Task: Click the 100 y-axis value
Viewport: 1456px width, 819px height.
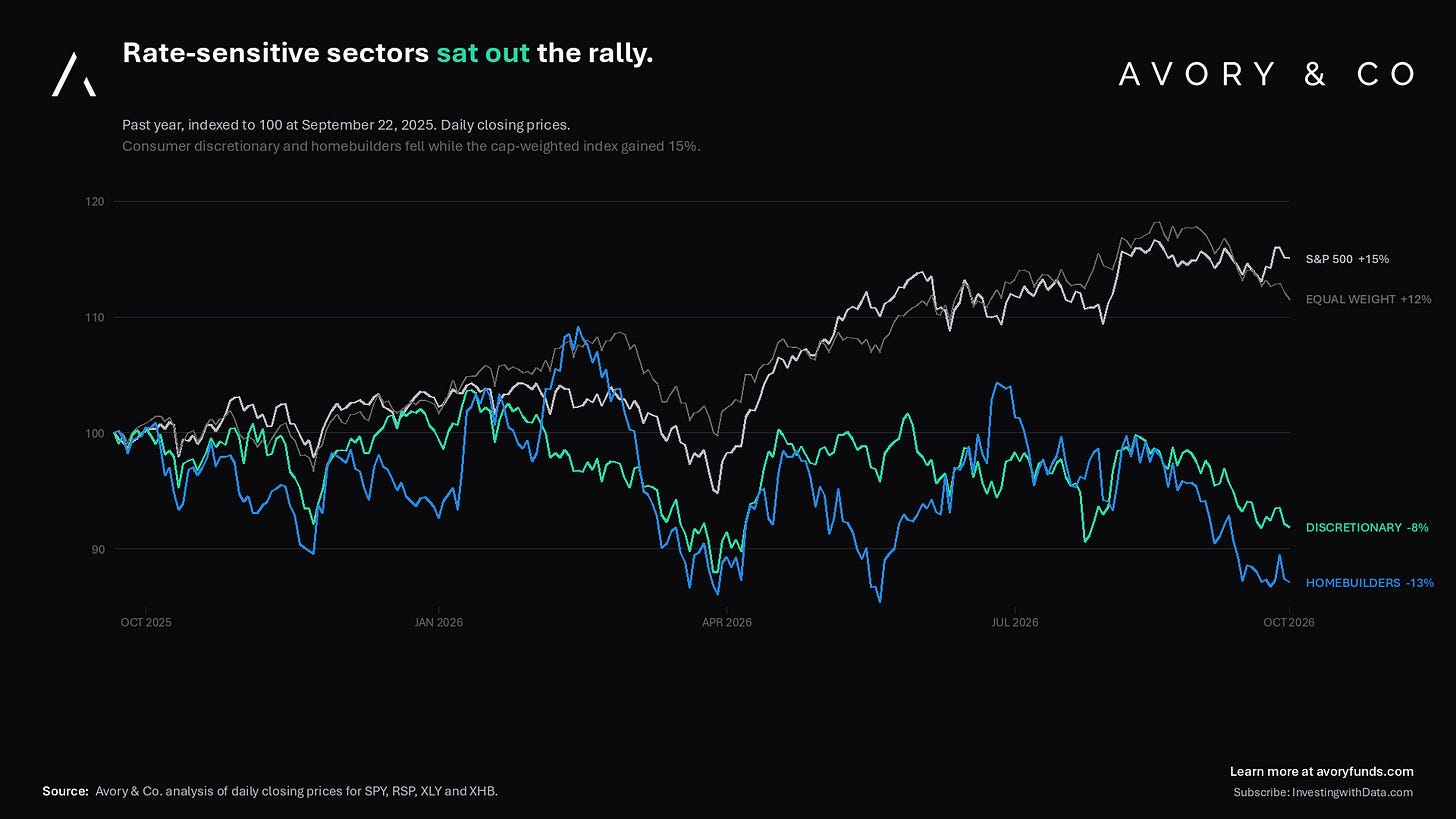Action: click(x=95, y=433)
